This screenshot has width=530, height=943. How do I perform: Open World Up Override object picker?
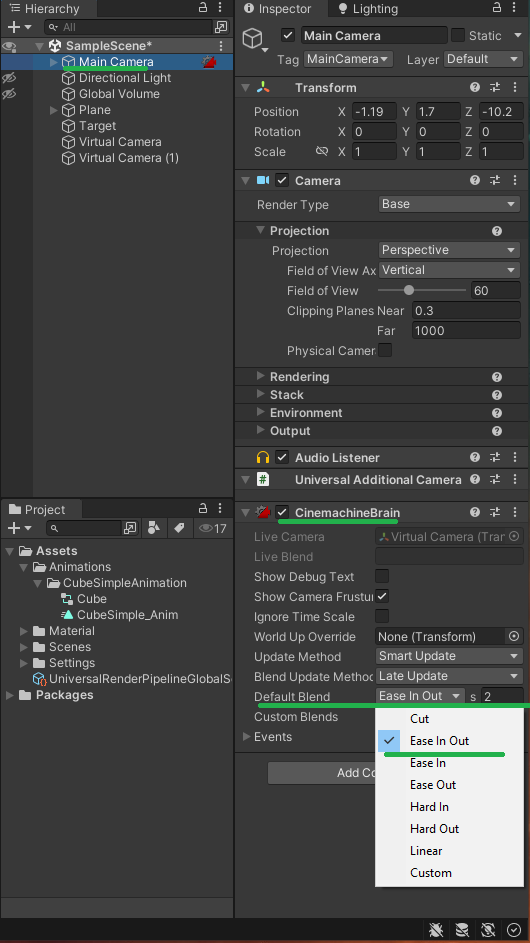click(514, 636)
